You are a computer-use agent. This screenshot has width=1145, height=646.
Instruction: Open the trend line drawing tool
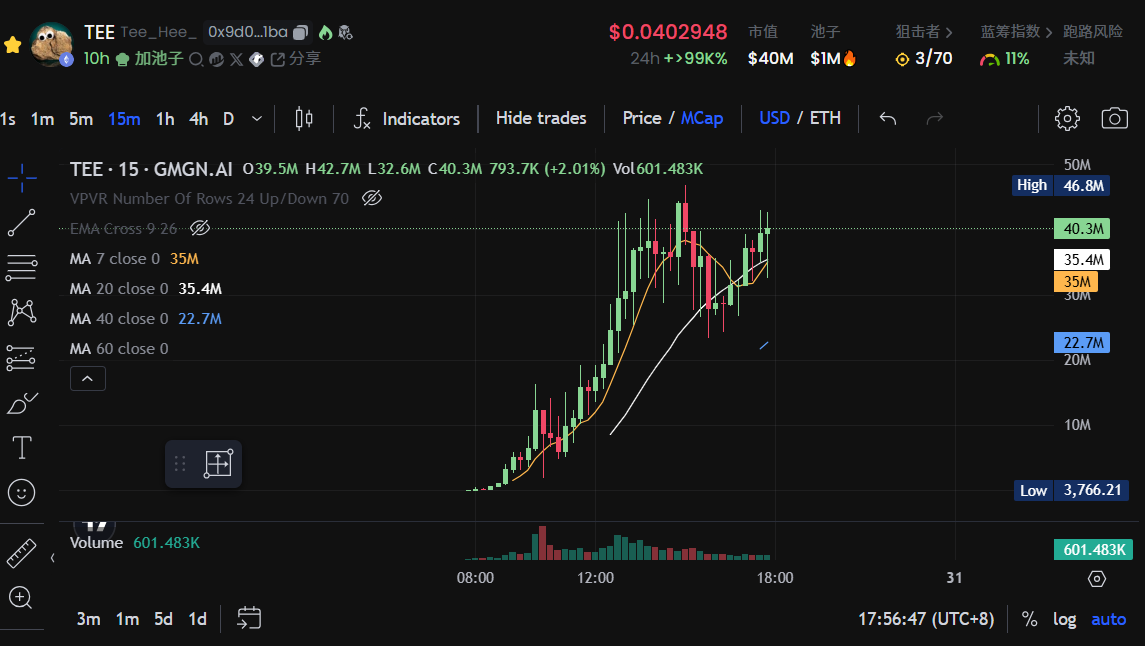pos(21,222)
